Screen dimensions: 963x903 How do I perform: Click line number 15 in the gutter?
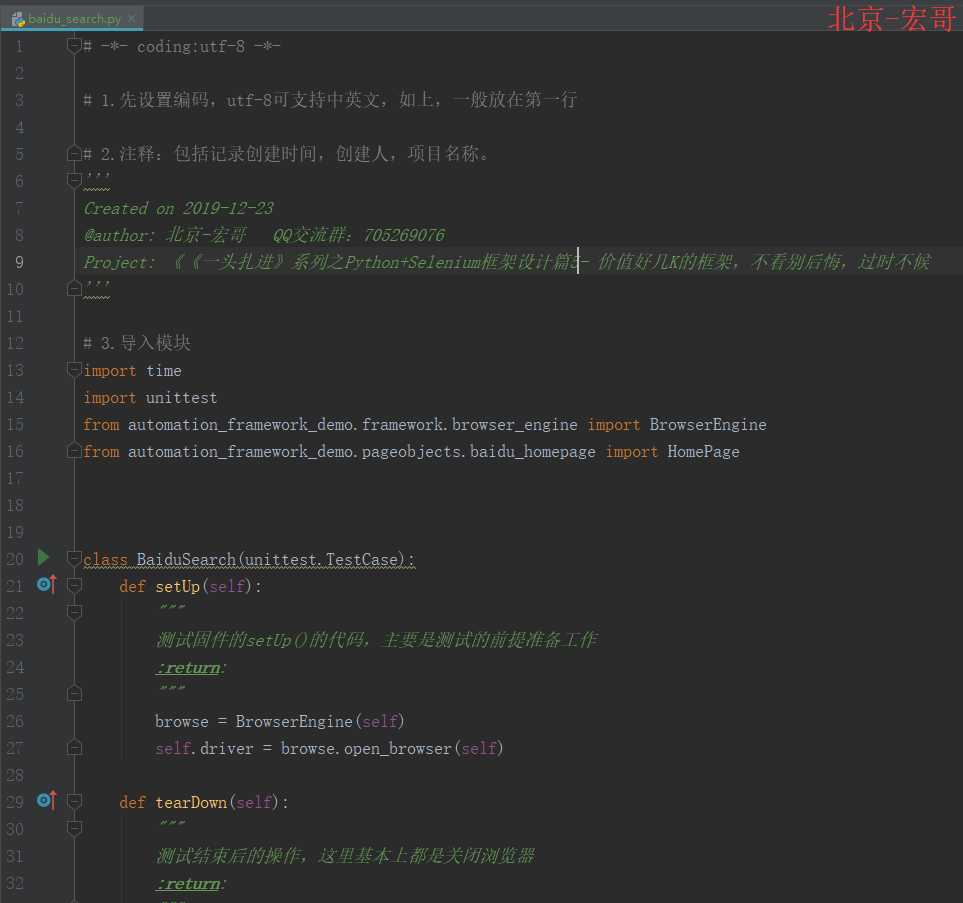pos(15,424)
